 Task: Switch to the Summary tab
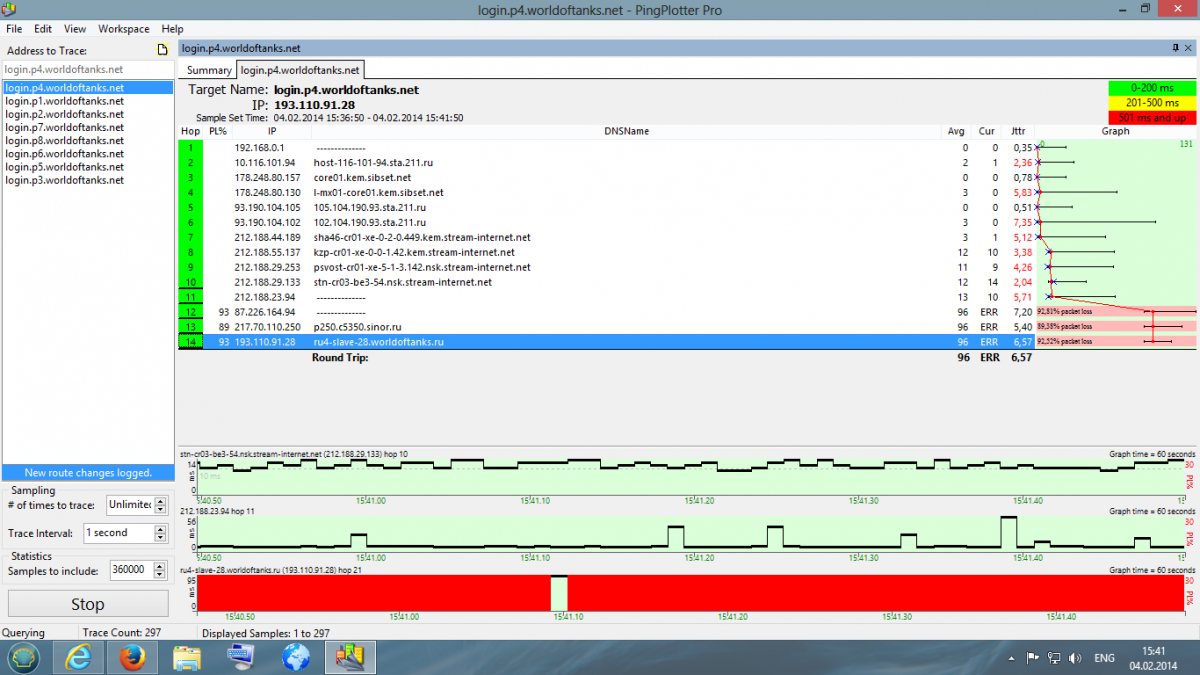click(209, 70)
